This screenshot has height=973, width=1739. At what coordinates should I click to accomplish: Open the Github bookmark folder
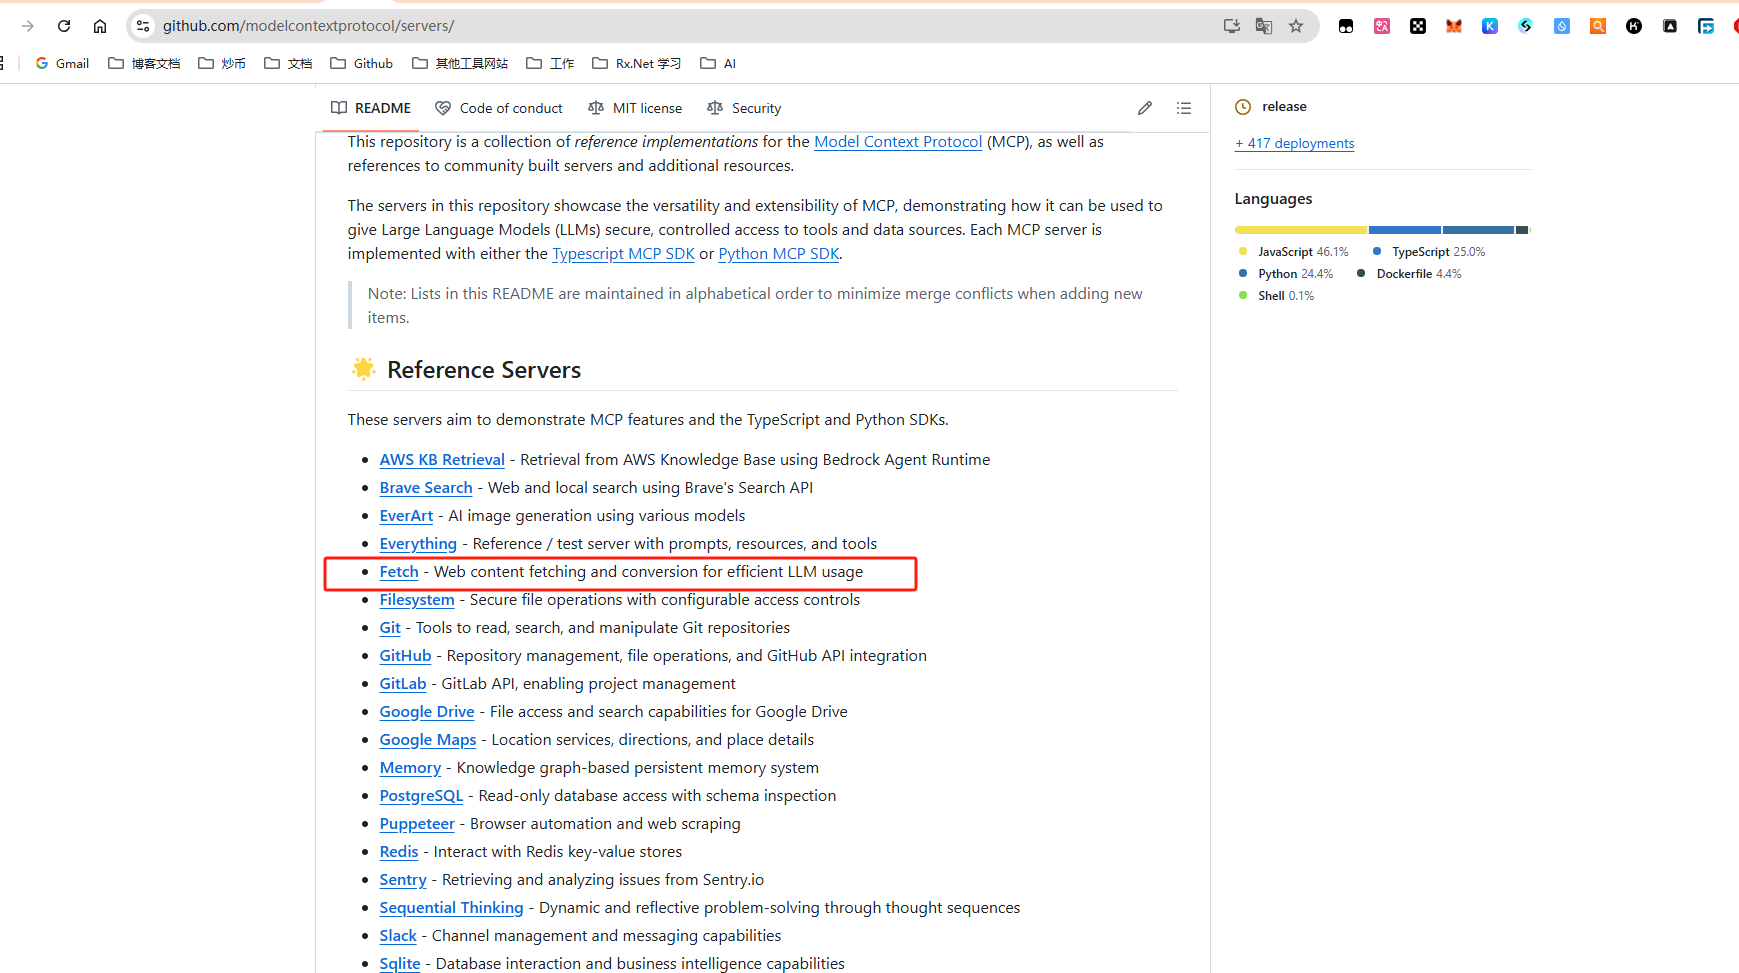point(361,63)
